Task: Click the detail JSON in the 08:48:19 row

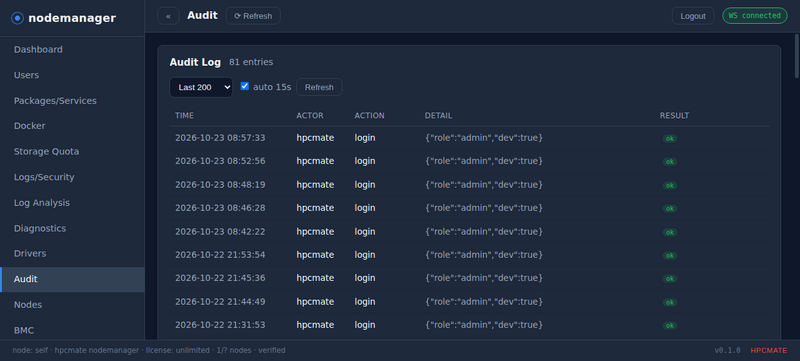Action: [484, 185]
